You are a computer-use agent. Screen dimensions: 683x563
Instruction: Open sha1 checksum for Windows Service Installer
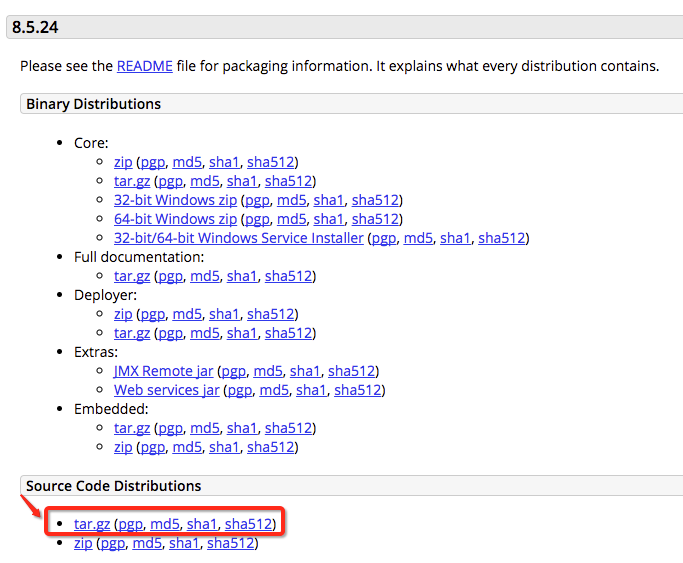(455, 238)
